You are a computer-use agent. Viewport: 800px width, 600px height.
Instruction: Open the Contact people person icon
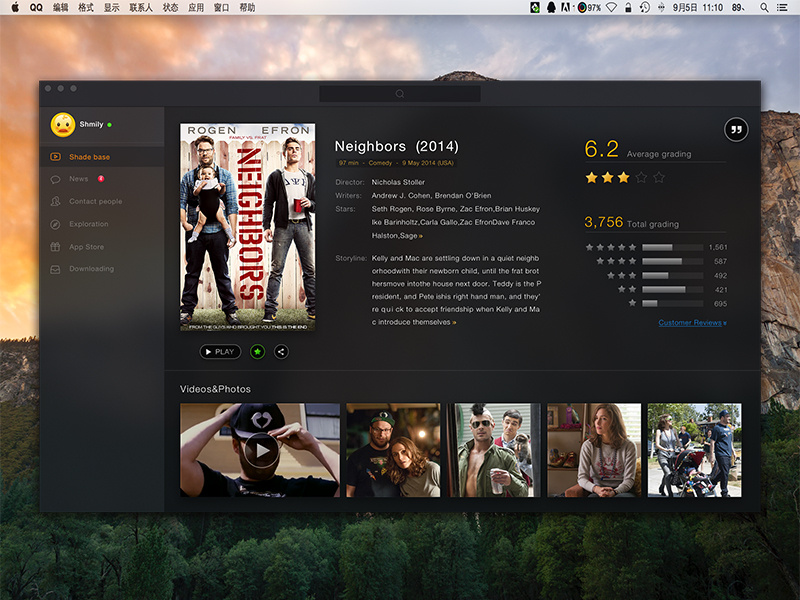click(x=55, y=202)
